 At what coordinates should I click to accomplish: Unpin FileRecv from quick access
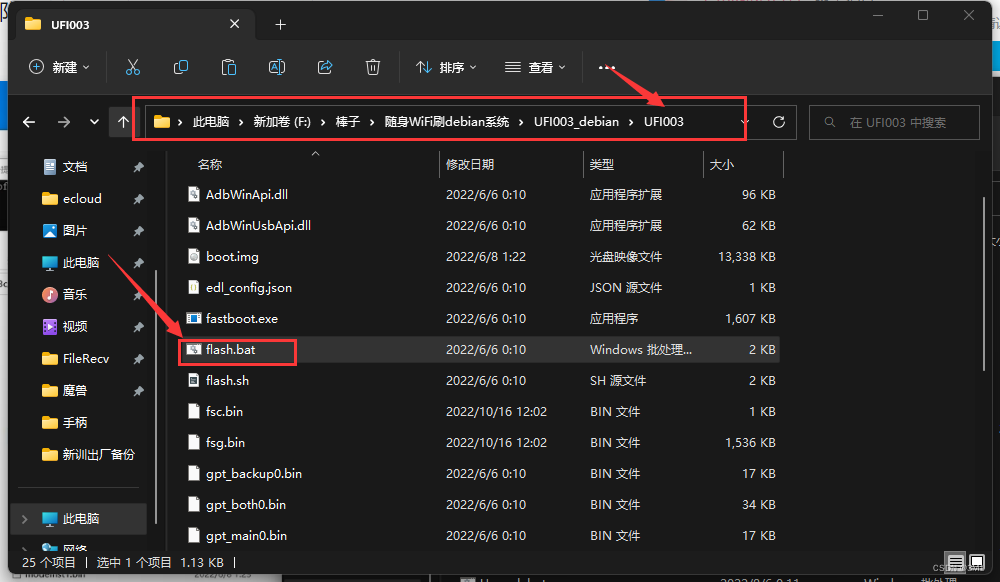(x=138, y=359)
